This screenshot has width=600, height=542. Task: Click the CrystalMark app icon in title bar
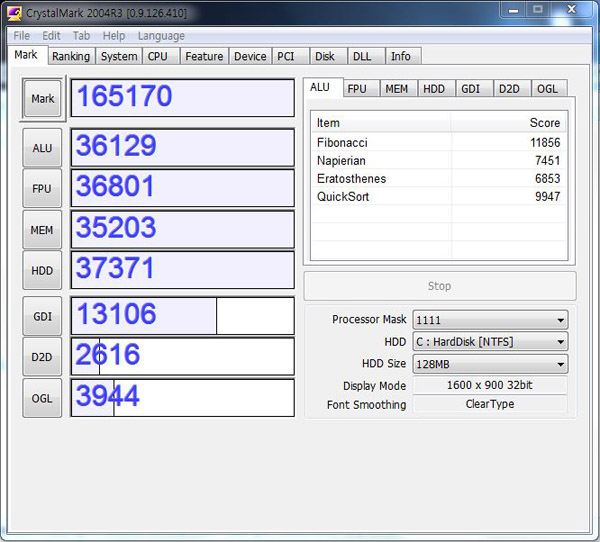[x=15, y=13]
